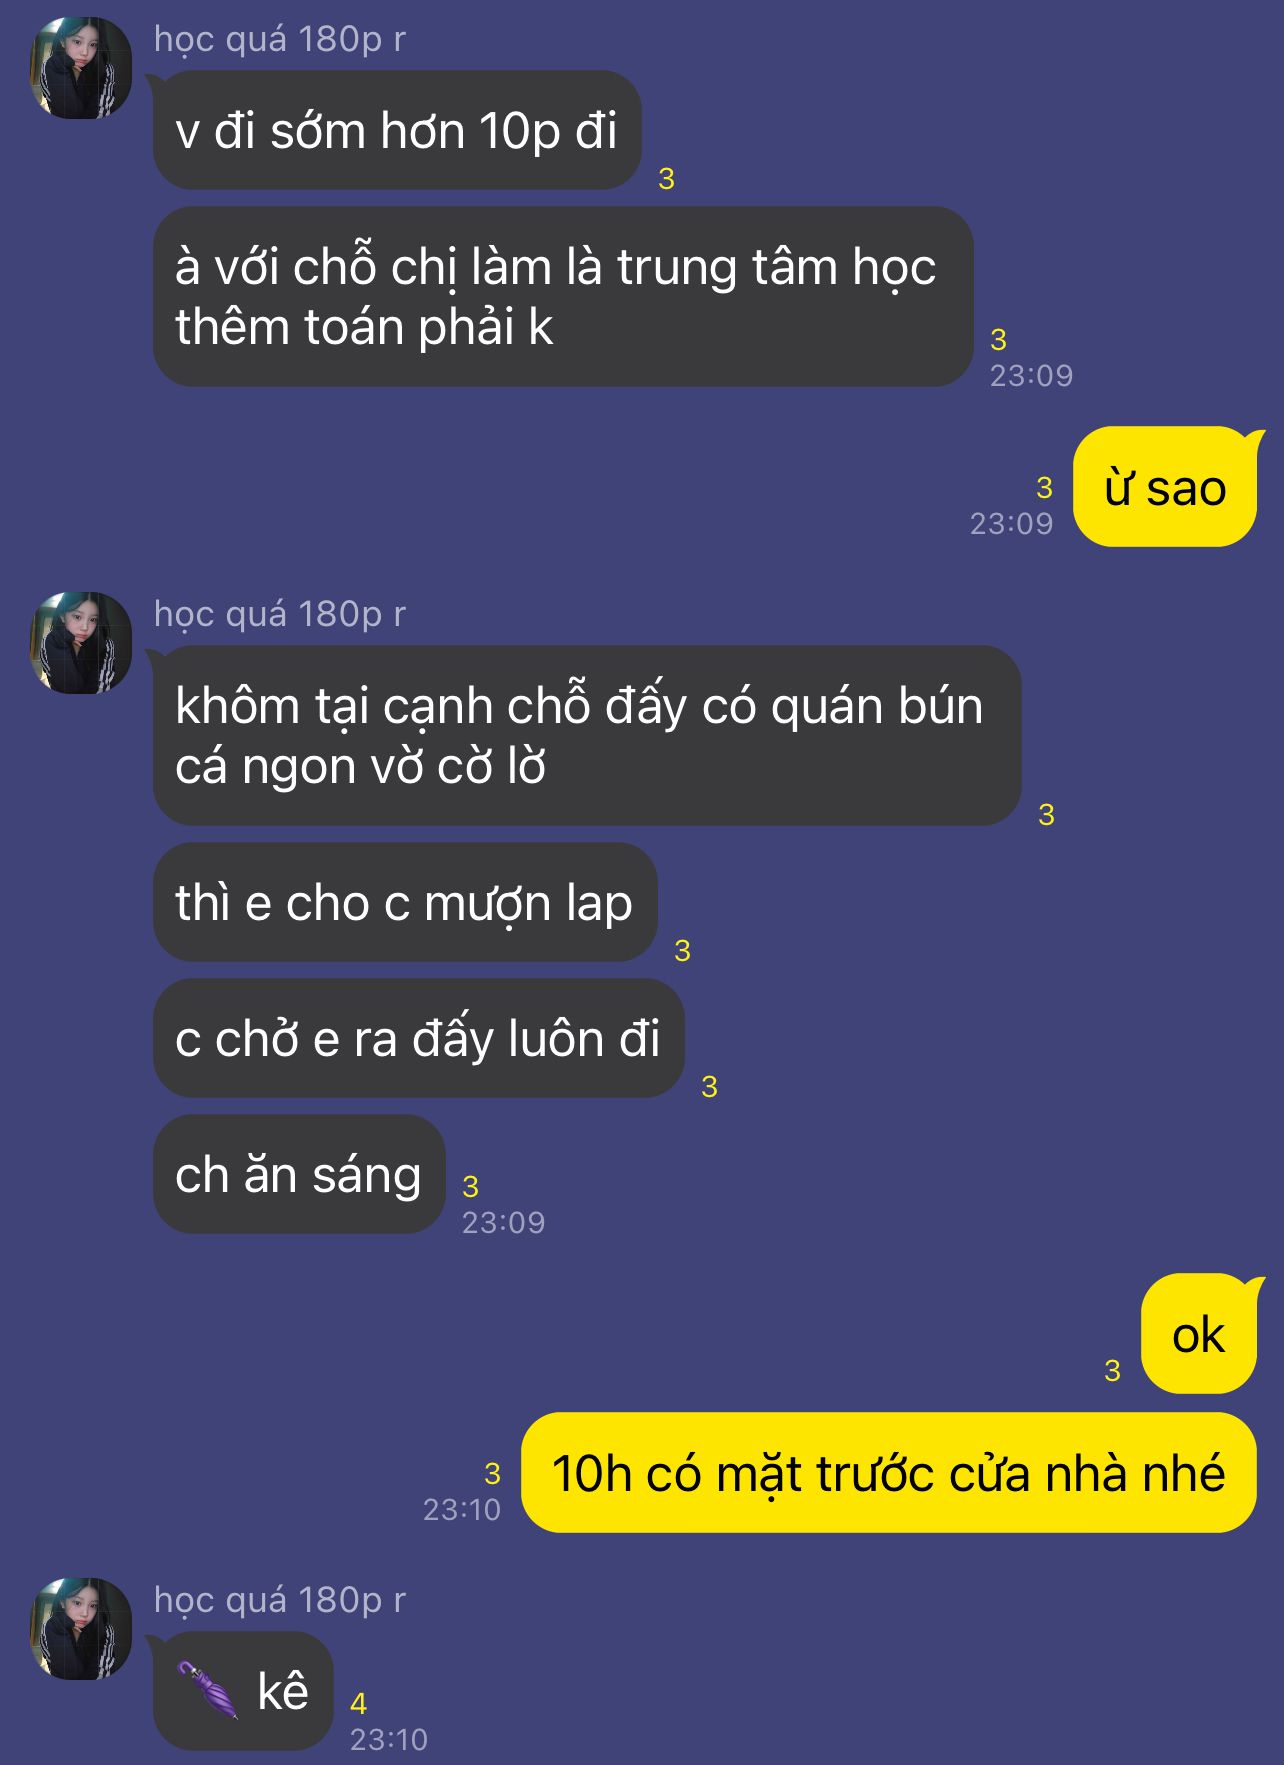This screenshot has height=1765, width=1284.
Task: Tap the 23:10 timestamp below 'kê' message
Action: click(389, 1740)
